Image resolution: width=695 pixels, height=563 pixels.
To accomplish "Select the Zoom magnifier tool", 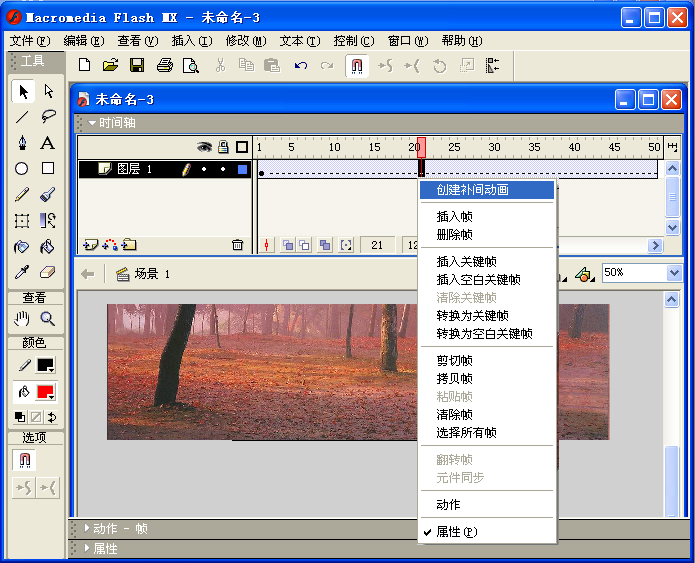I will pos(48,318).
